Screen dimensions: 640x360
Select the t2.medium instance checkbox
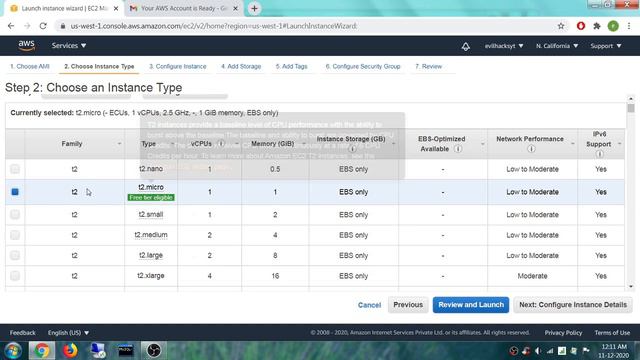point(15,235)
